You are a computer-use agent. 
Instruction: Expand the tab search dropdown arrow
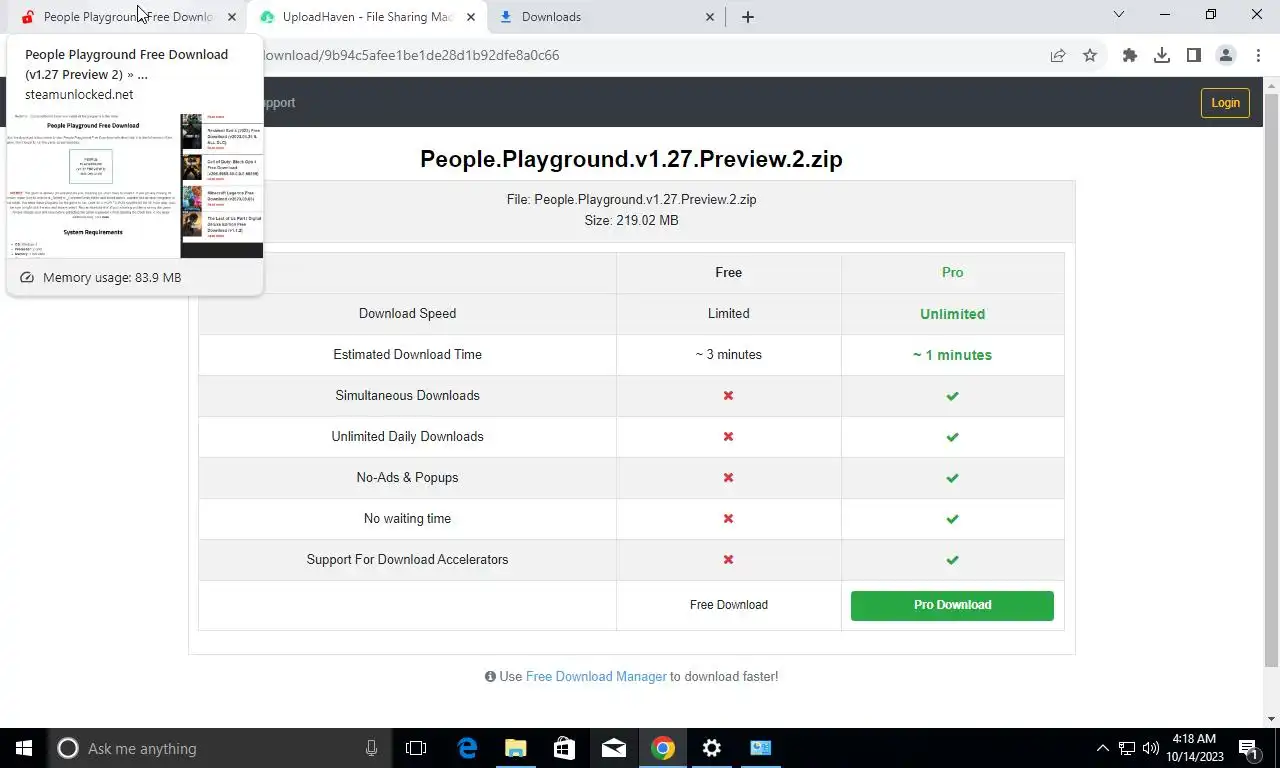[1119, 15]
